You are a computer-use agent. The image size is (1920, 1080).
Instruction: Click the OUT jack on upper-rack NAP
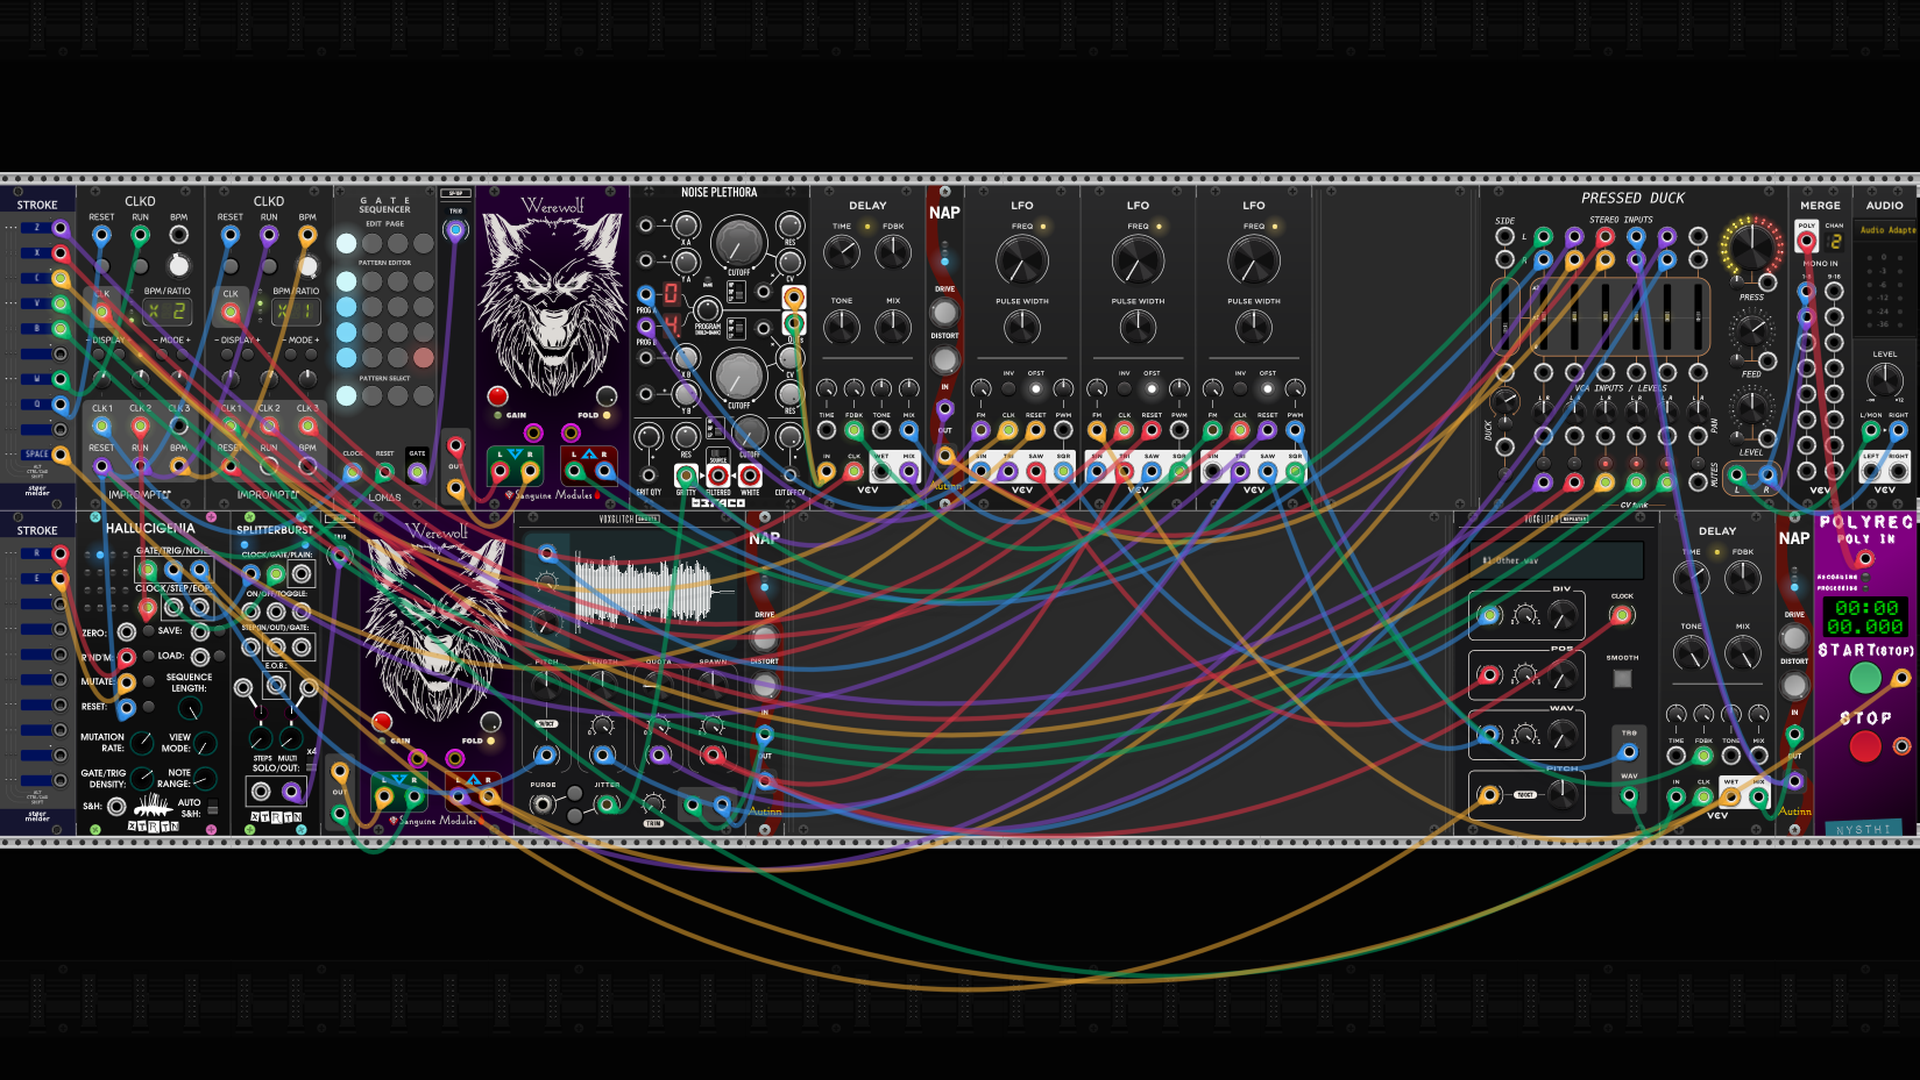944,456
